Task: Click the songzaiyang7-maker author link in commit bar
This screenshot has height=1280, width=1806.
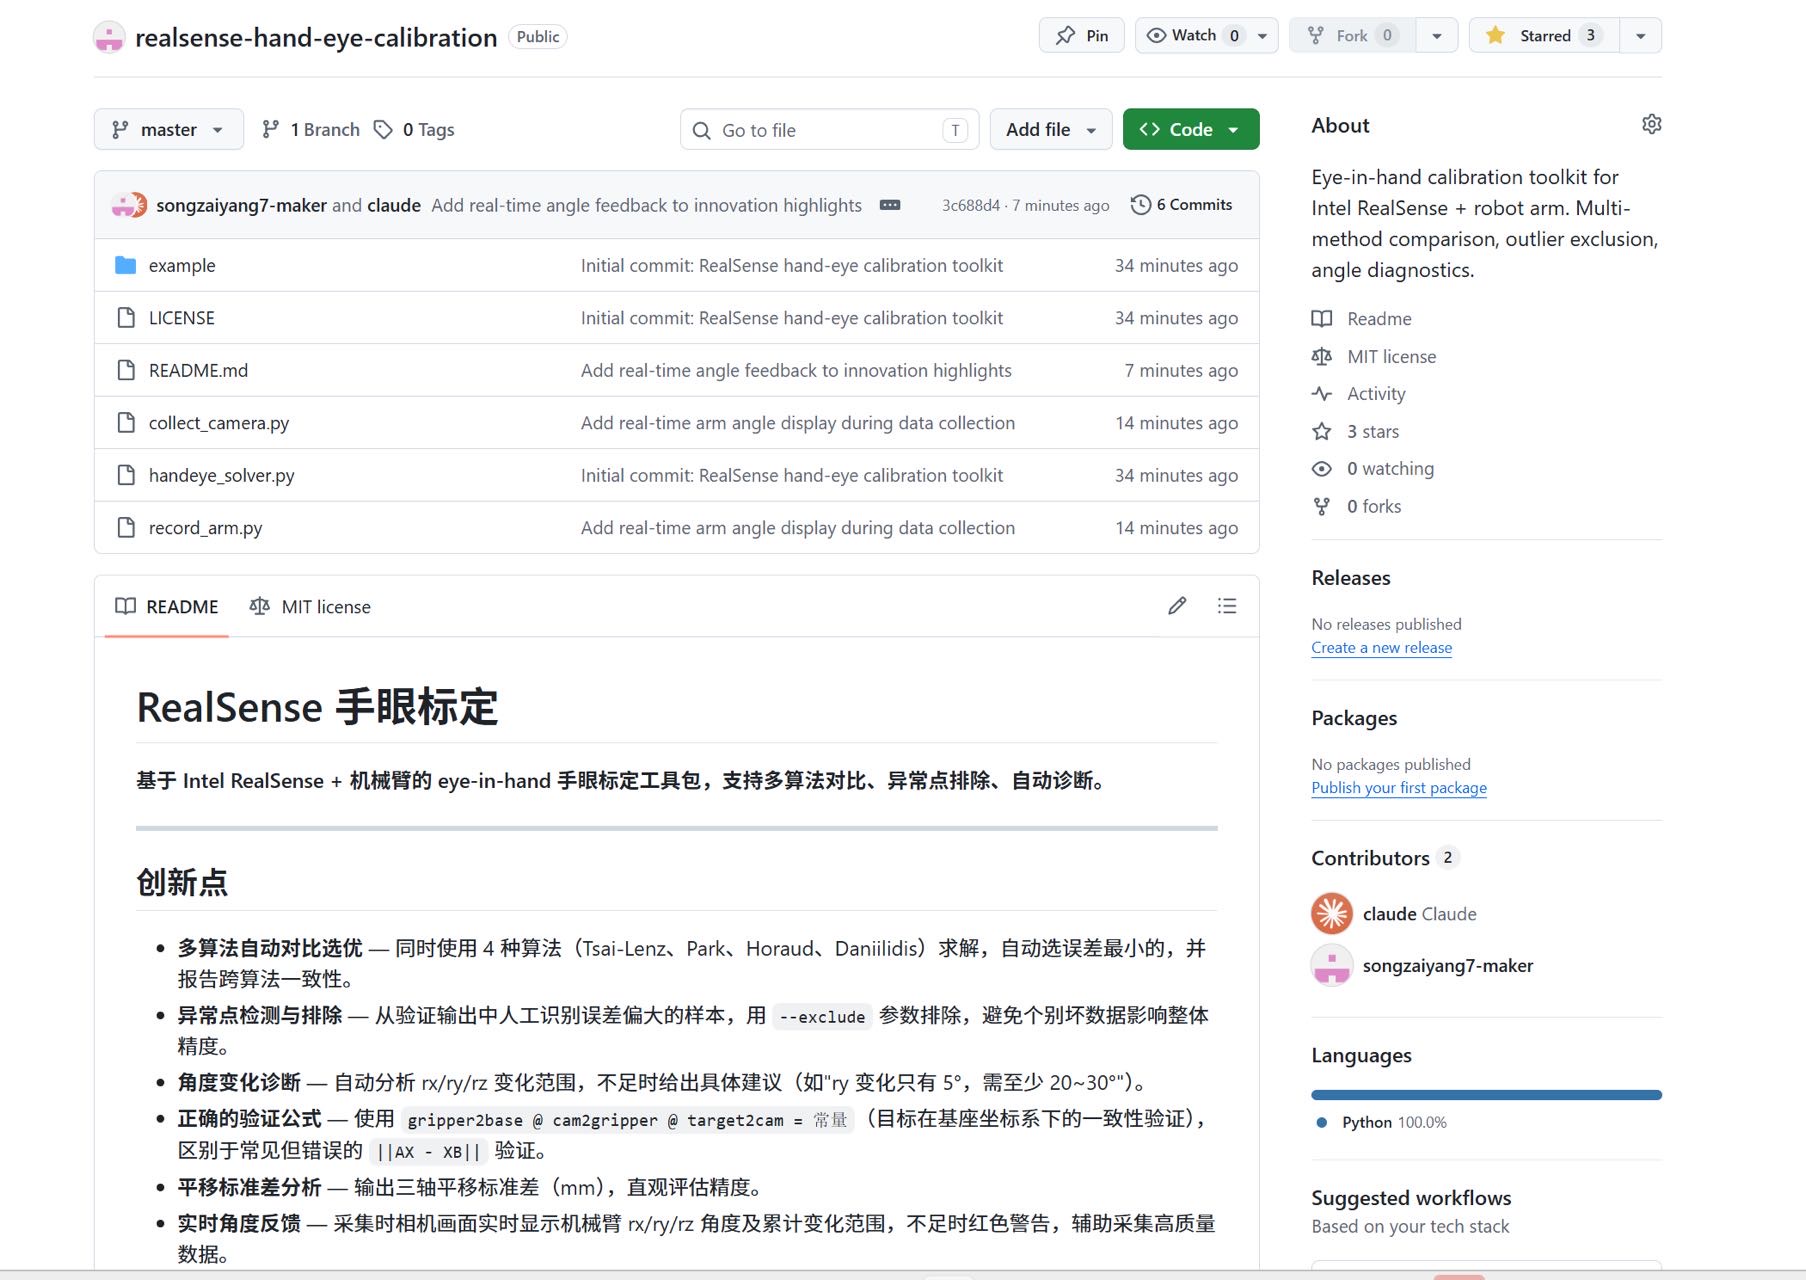Action: 241,205
